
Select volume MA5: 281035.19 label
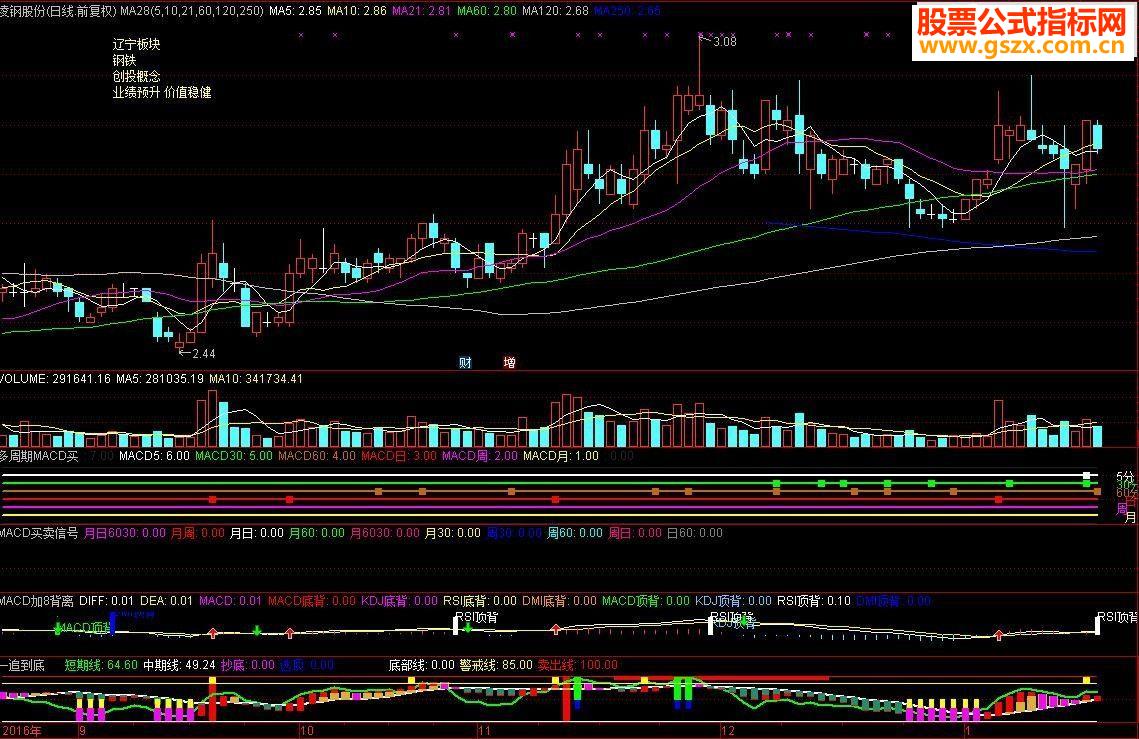click(160, 379)
